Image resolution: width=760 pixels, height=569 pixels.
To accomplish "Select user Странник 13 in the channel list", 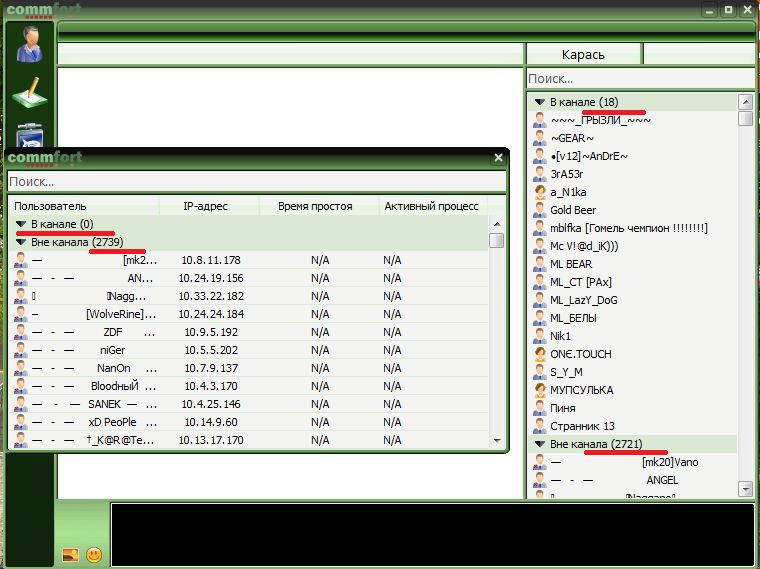I will pos(582,426).
